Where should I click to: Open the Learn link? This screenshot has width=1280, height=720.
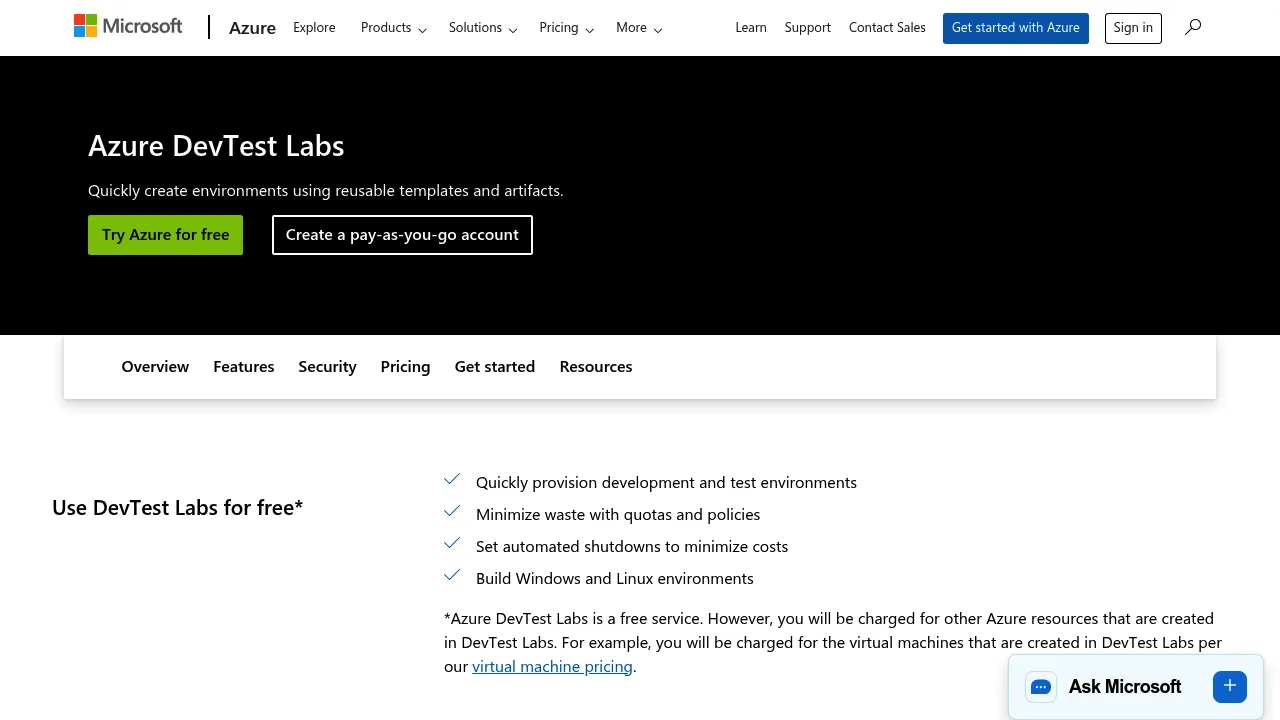[751, 28]
